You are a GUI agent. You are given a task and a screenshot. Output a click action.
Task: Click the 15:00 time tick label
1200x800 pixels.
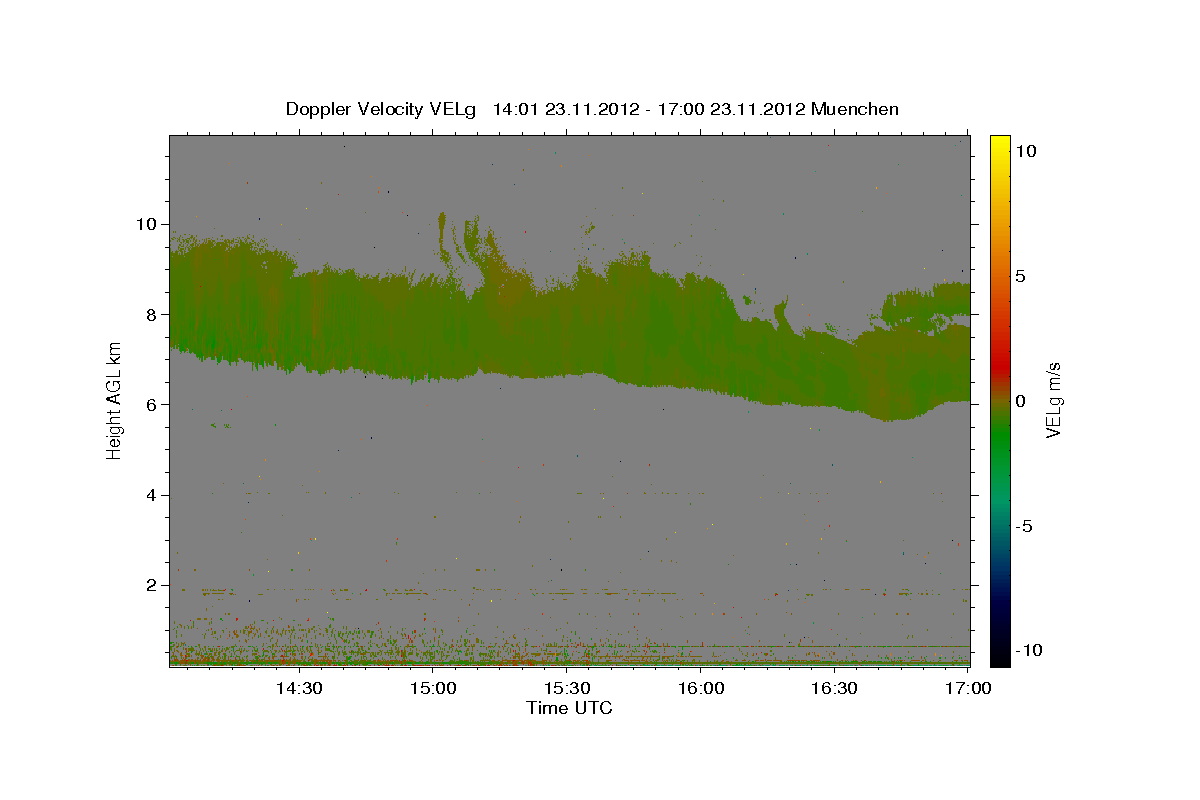(433, 688)
